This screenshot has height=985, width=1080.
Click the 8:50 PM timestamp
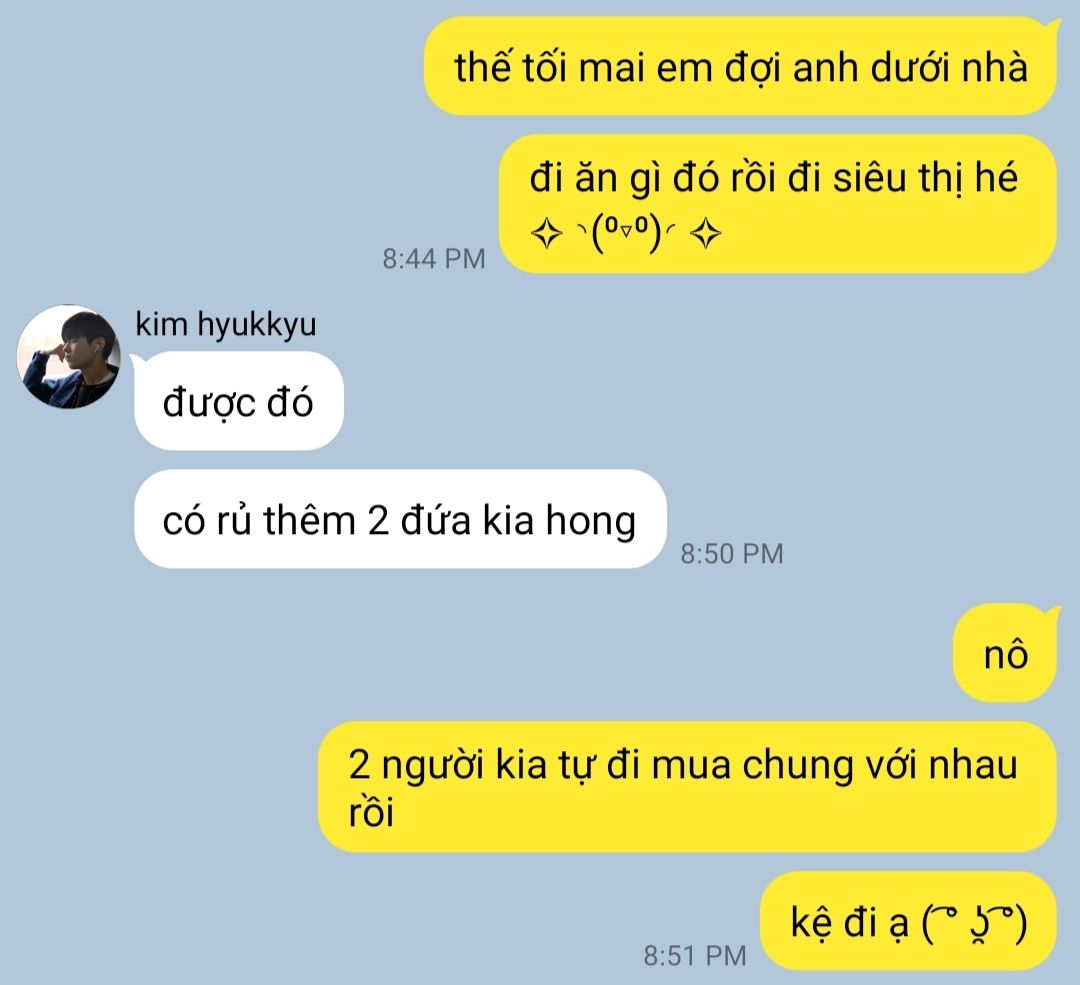pos(732,554)
